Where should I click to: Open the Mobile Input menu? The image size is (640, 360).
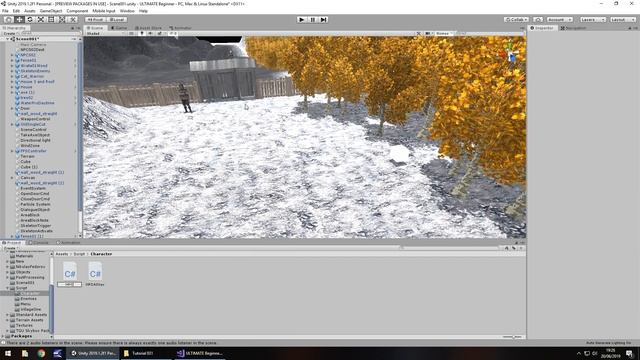pos(104,11)
